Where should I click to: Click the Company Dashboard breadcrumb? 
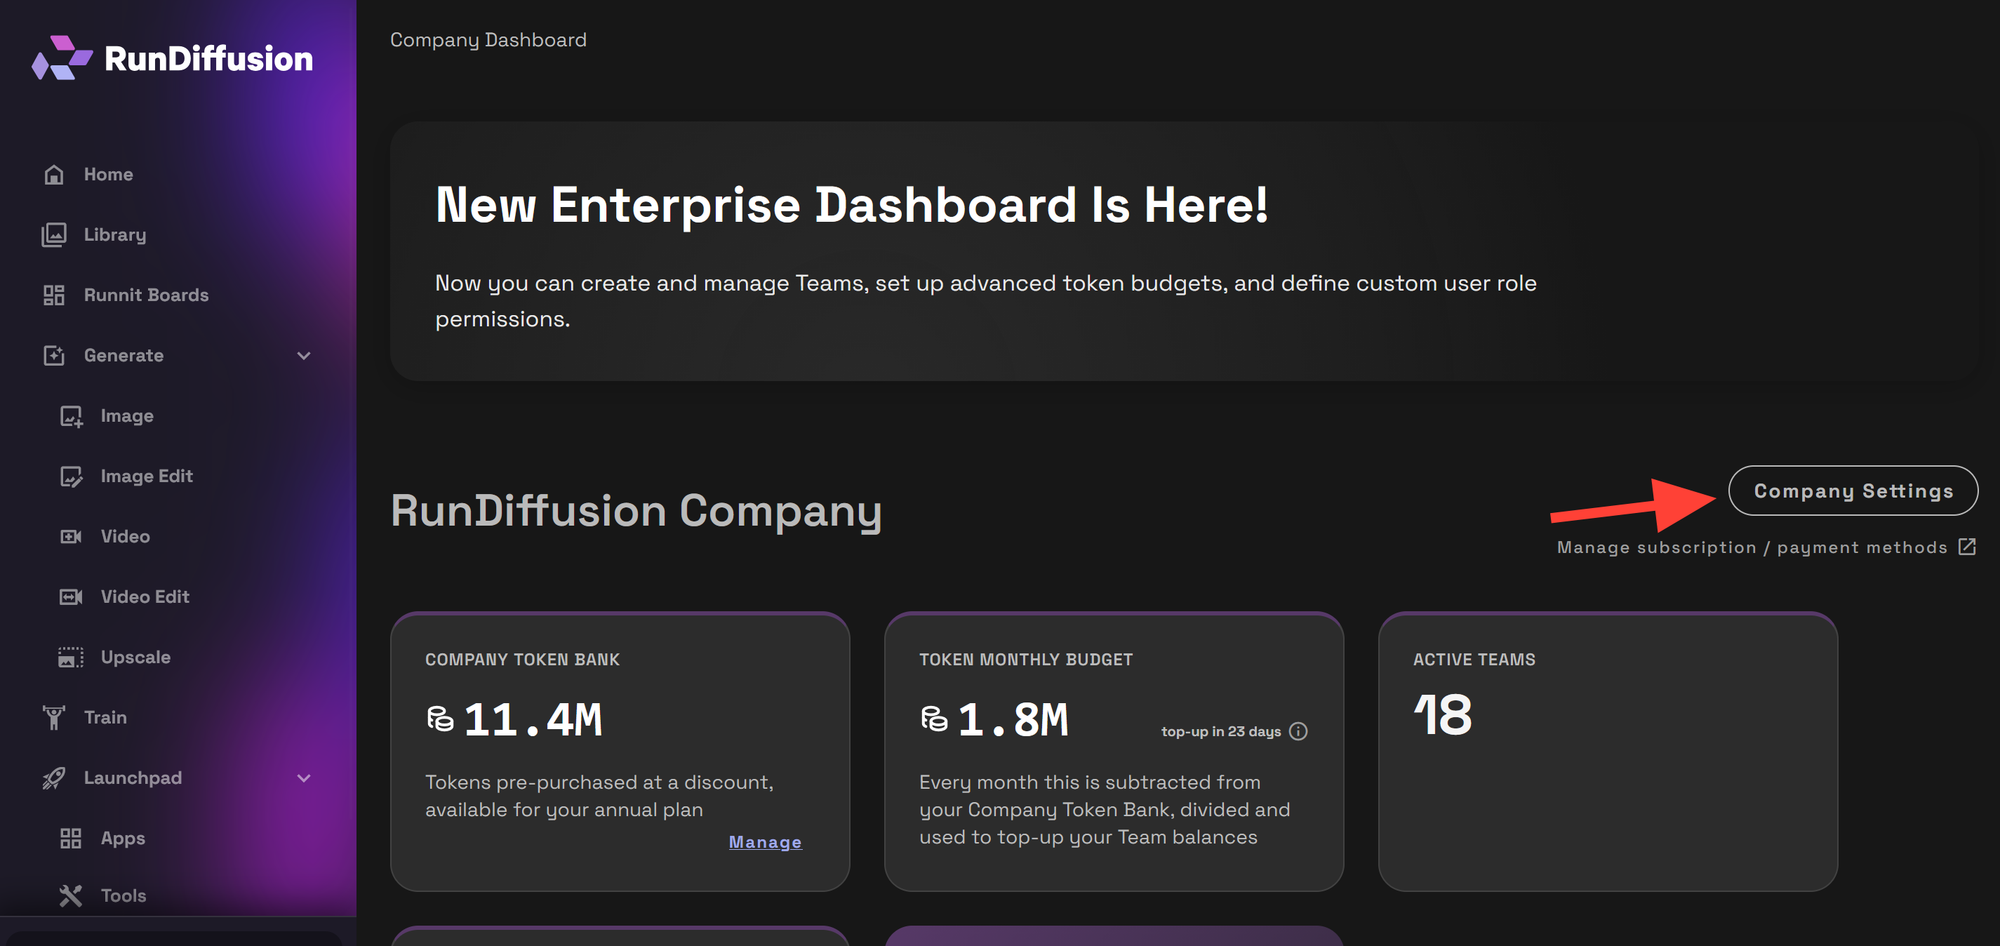(488, 40)
